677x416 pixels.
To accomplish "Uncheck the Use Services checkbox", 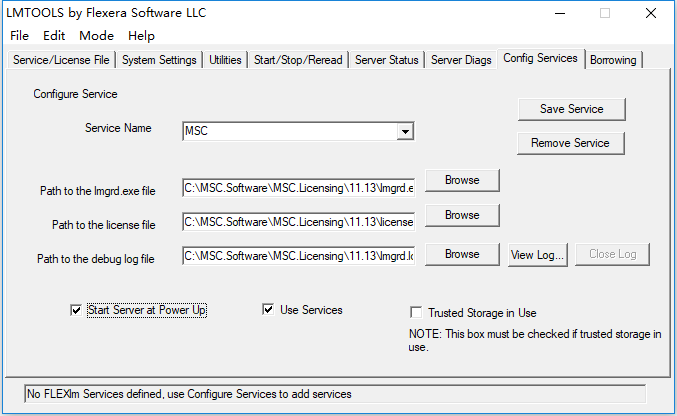I will click(268, 309).
